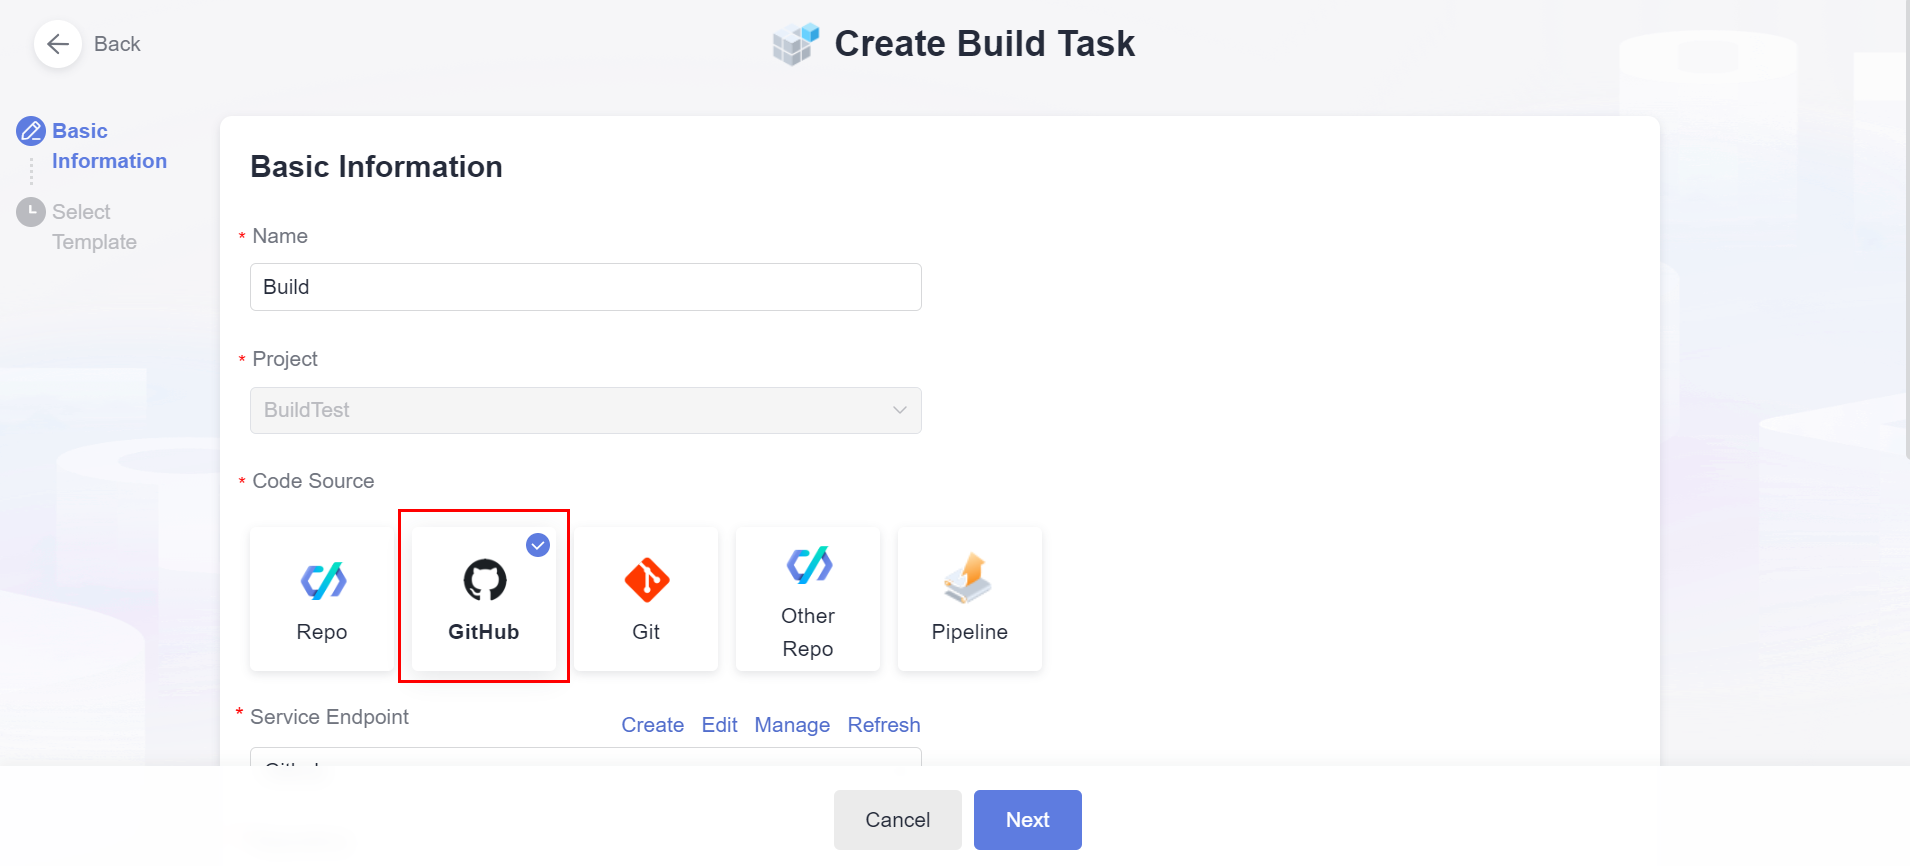The image size is (1910, 866).
Task: Click the back arrow icon
Action: pyautogui.click(x=58, y=44)
